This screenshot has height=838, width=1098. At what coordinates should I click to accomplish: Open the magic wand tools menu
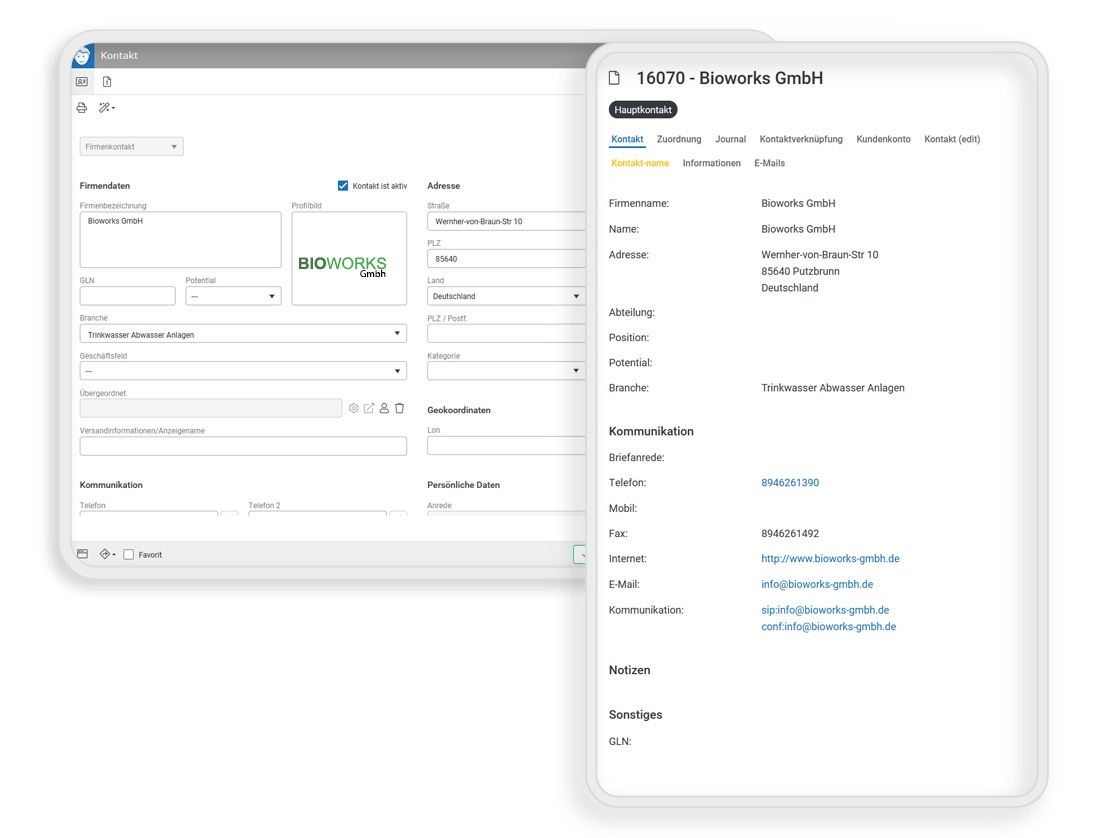coord(106,108)
